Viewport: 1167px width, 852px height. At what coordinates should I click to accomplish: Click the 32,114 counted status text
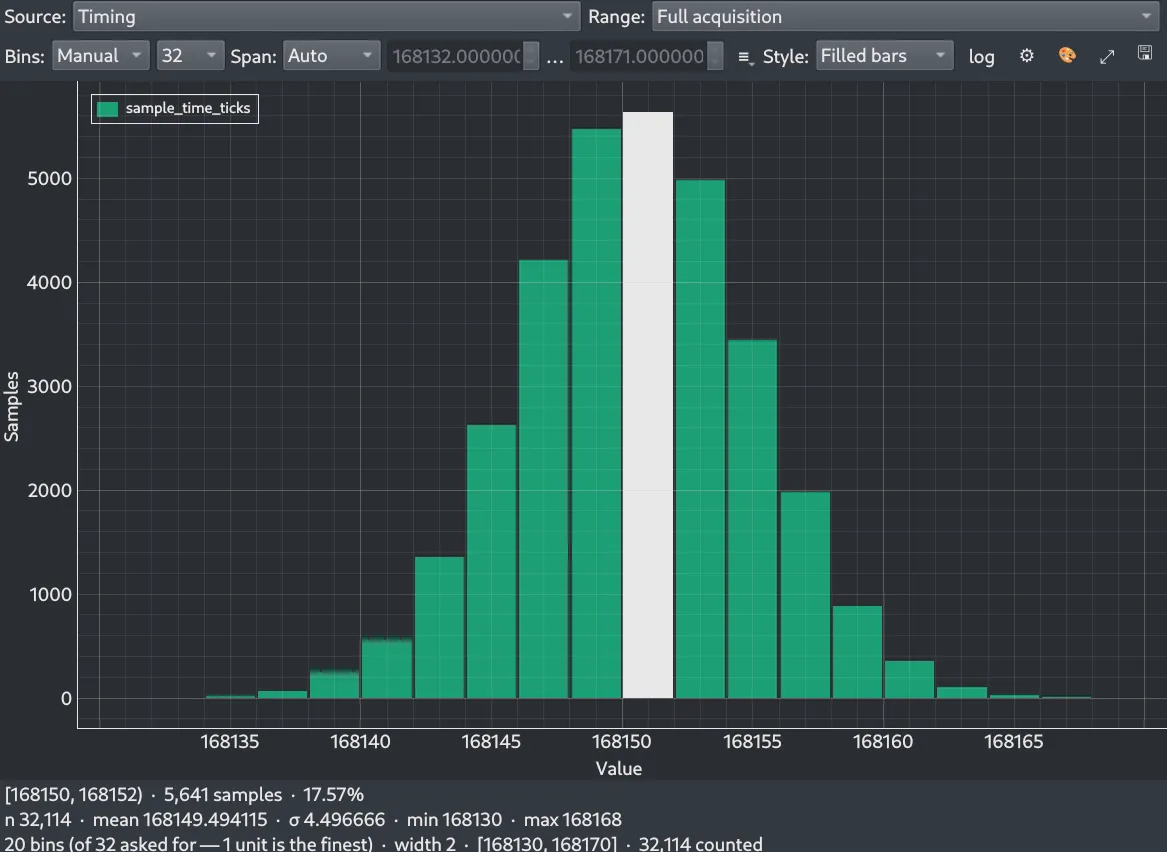point(700,844)
